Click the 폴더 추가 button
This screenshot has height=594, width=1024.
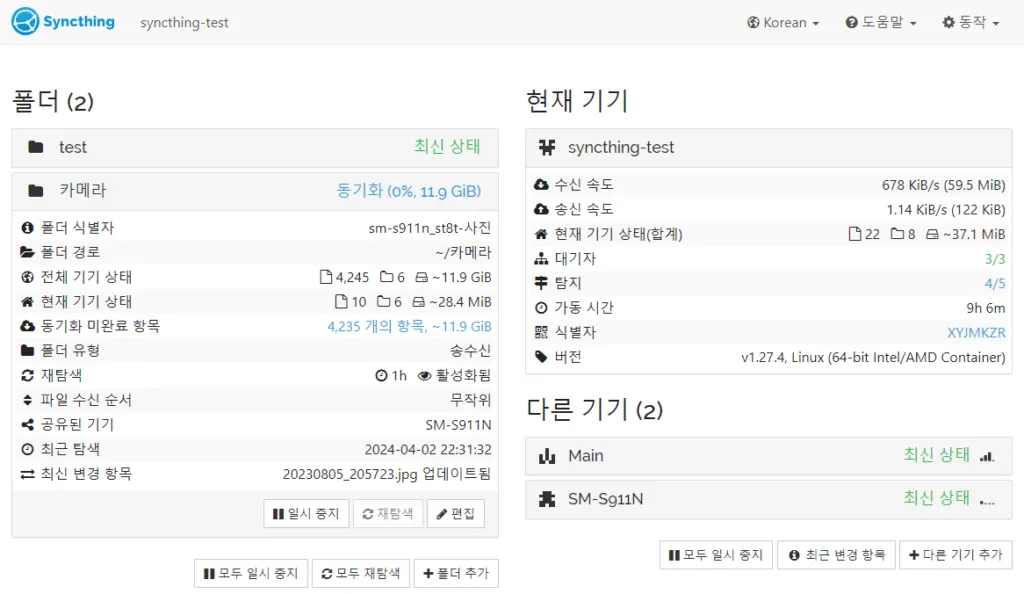pos(455,573)
